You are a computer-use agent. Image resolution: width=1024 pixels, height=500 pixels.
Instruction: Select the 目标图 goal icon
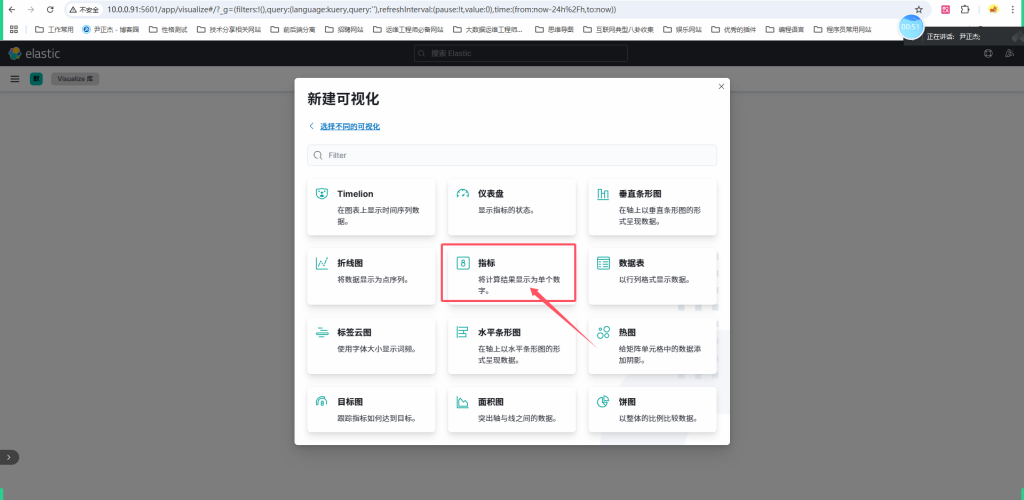pos(322,401)
